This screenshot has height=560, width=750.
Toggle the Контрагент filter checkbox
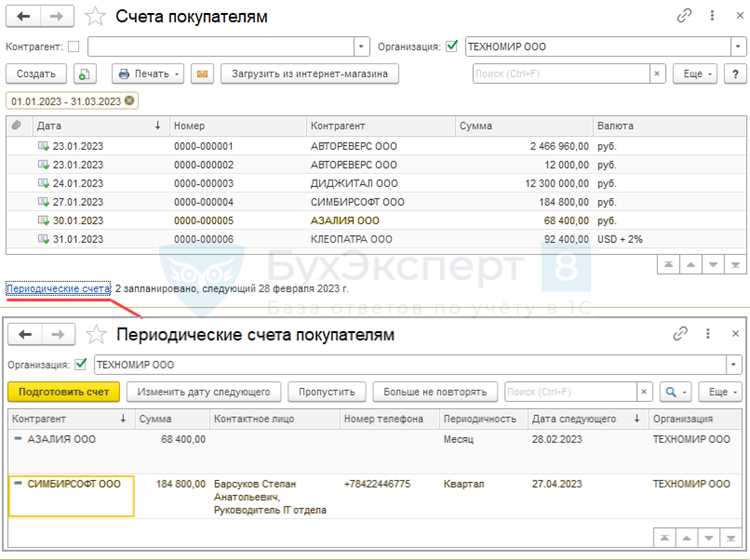(74, 46)
